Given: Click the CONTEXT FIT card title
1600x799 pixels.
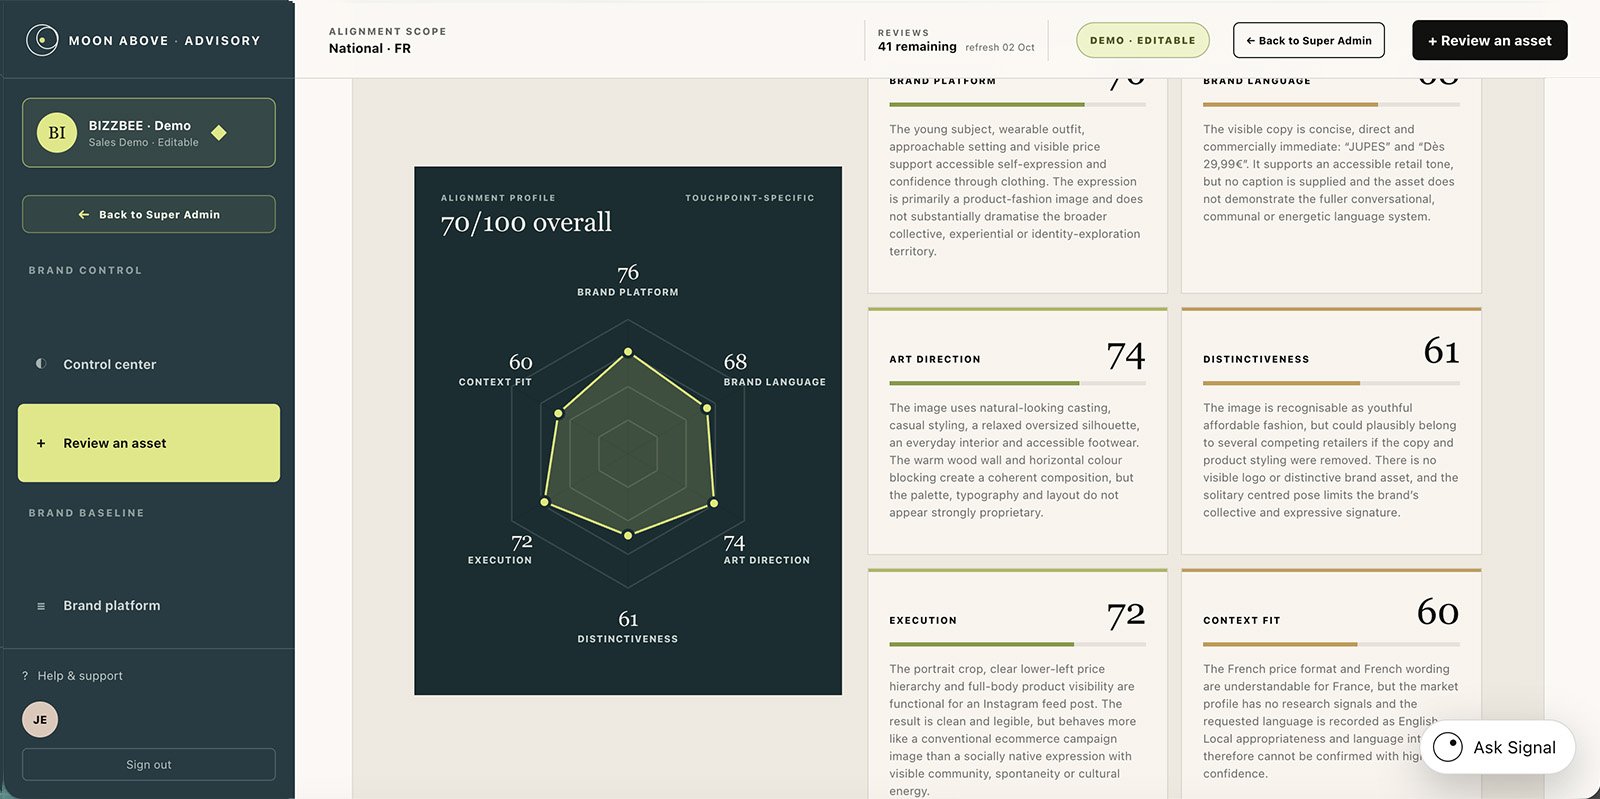Looking at the screenshot, I should pos(1241,620).
